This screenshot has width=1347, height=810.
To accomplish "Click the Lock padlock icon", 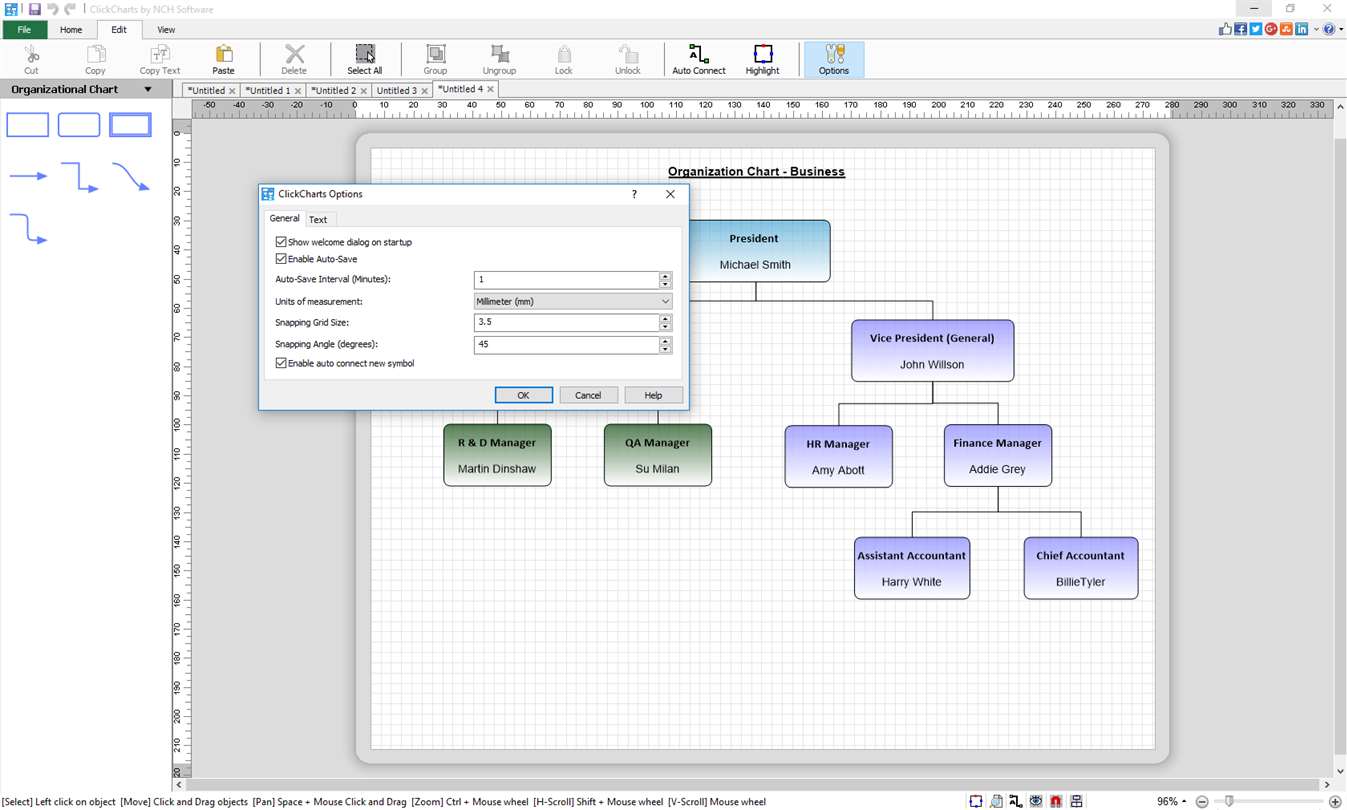I will point(564,54).
